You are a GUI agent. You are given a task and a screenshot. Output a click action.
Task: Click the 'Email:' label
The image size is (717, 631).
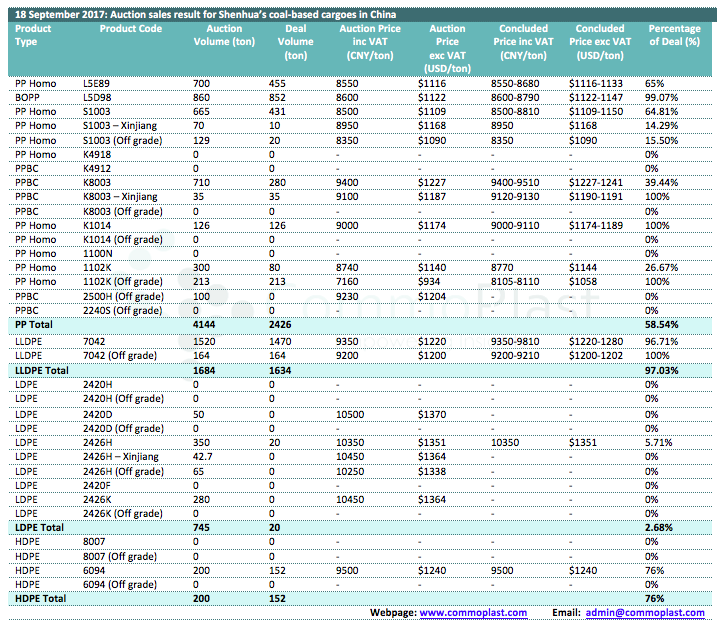[566, 613]
